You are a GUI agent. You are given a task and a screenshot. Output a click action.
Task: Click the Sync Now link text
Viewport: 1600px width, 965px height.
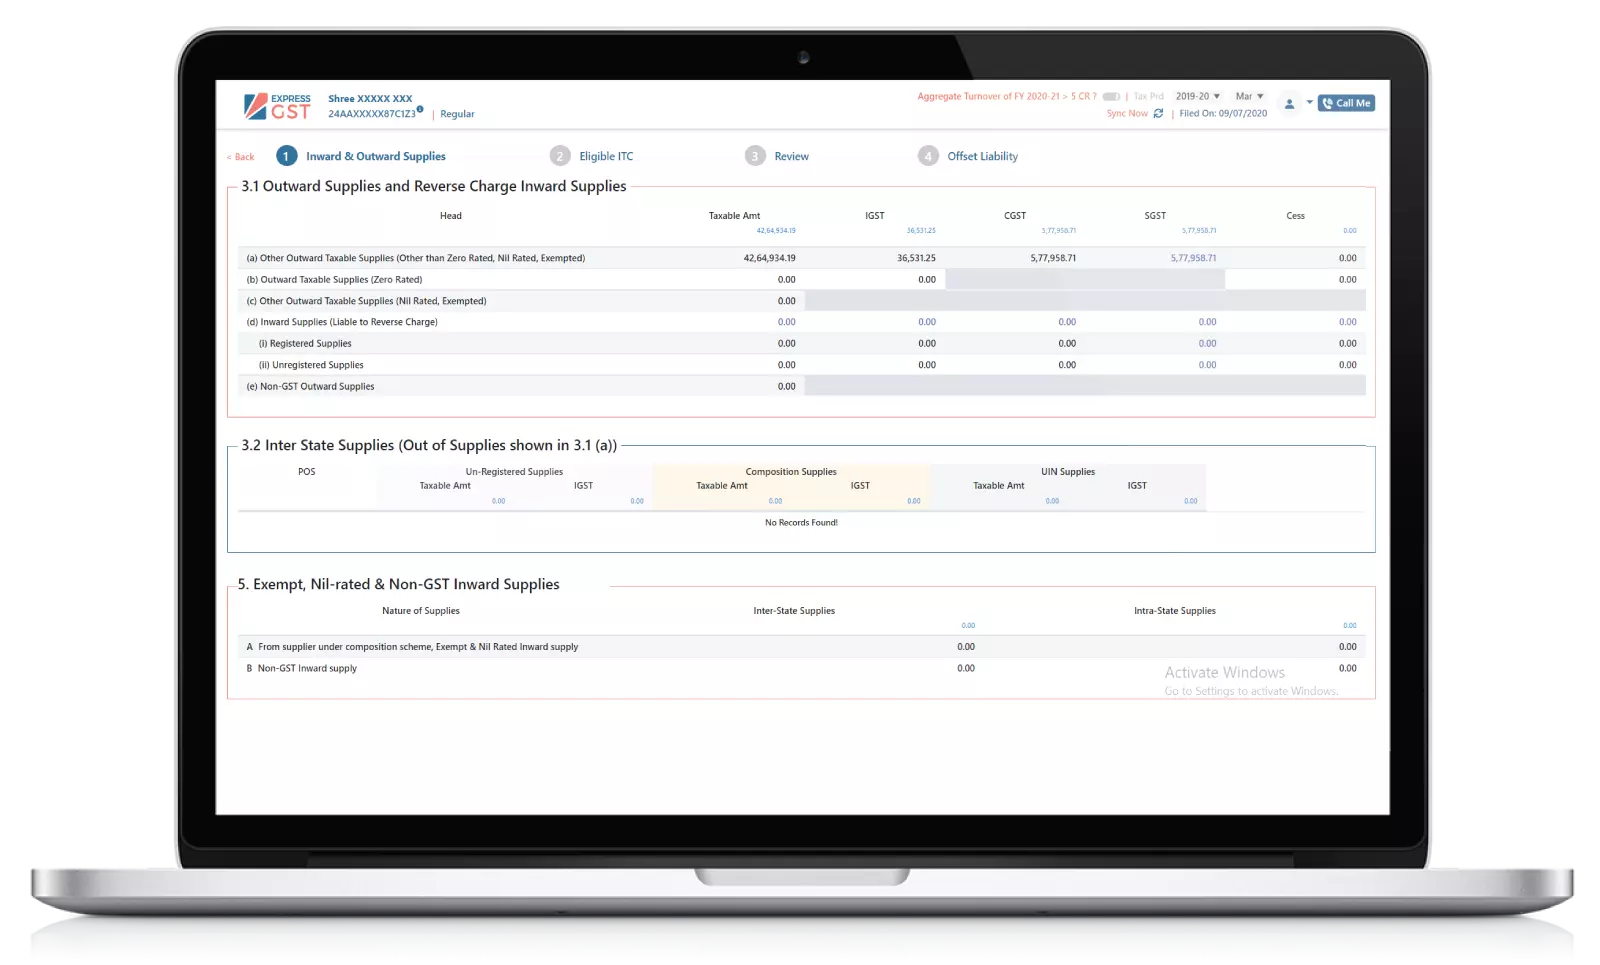[1127, 114]
